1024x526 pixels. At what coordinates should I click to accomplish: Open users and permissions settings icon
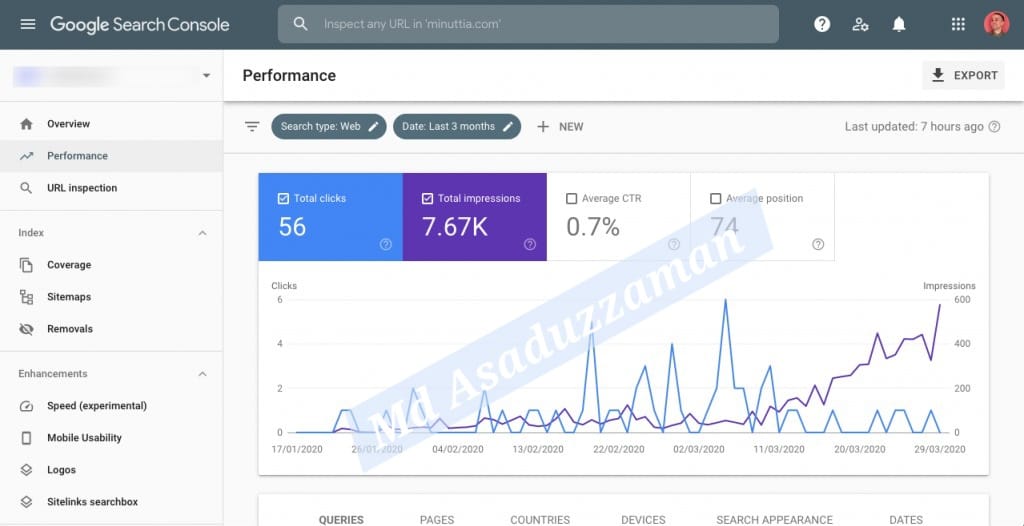(x=860, y=24)
